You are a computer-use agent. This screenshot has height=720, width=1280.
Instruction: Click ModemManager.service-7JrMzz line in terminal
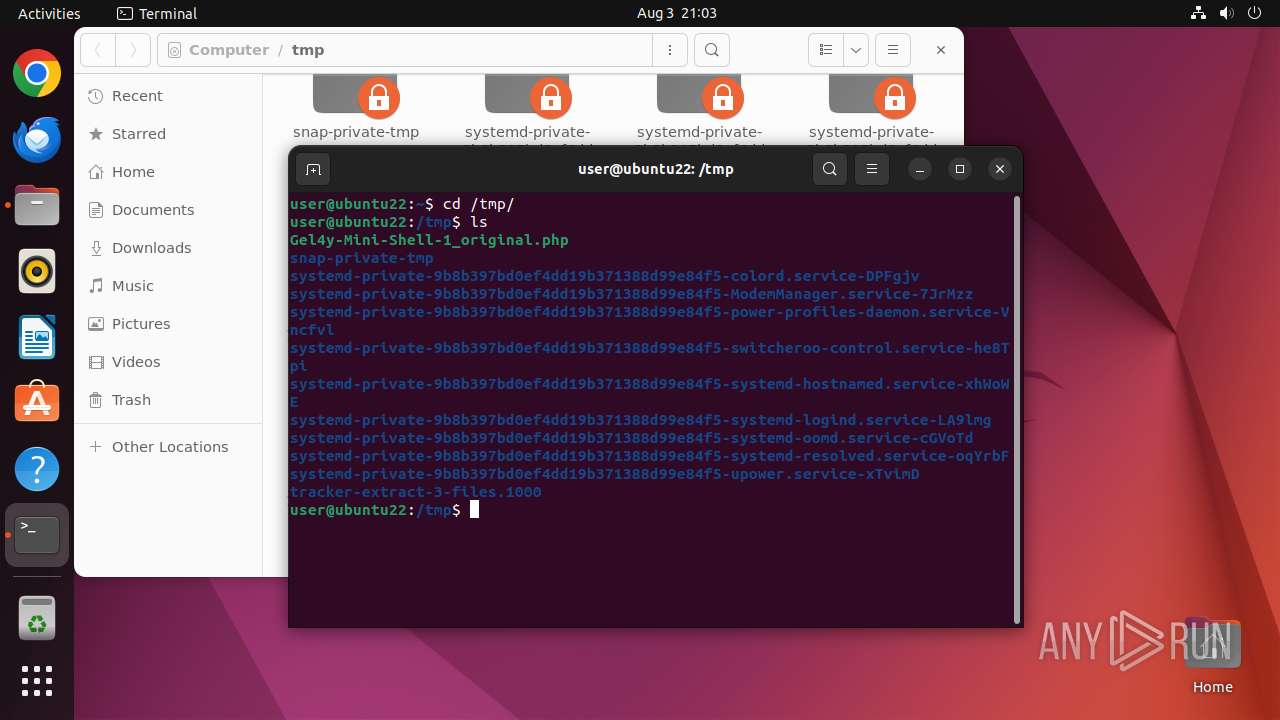[631, 294]
